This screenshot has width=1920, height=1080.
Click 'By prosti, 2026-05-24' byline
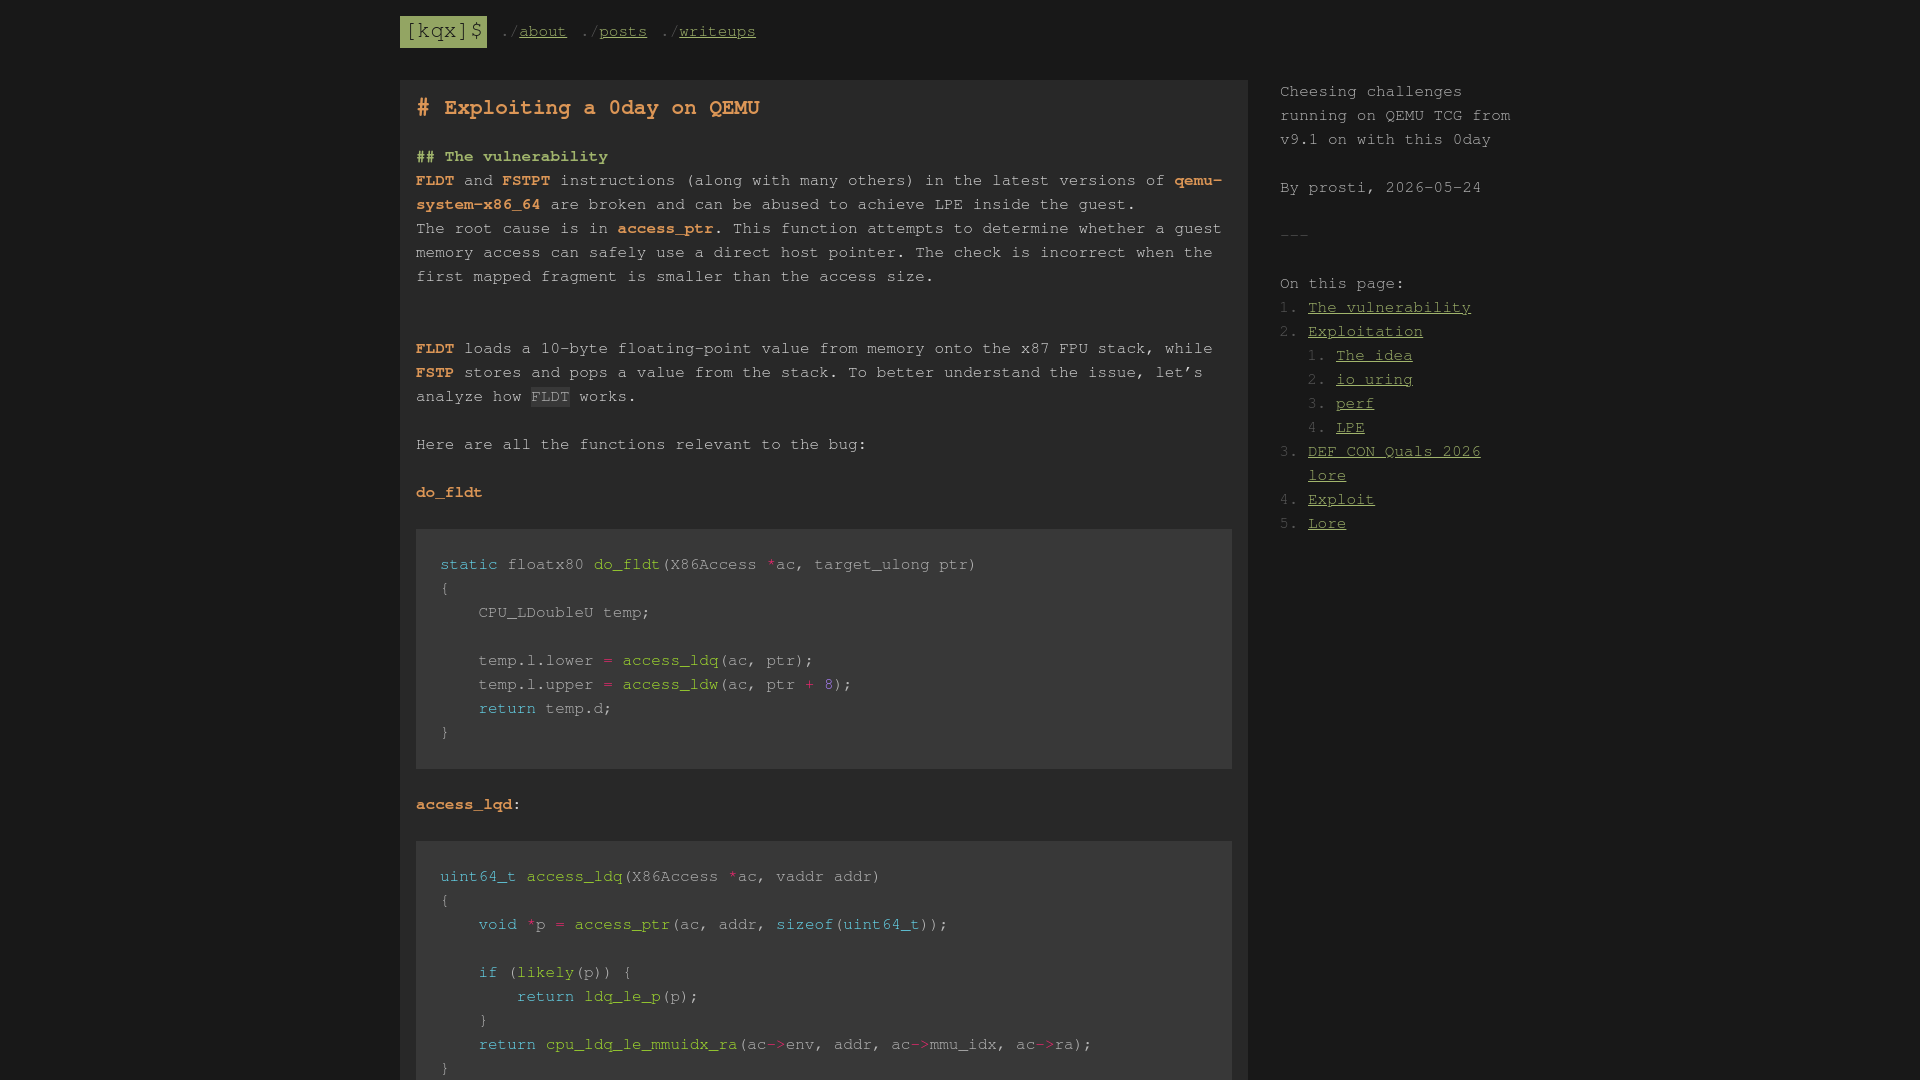click(1380, 188)
